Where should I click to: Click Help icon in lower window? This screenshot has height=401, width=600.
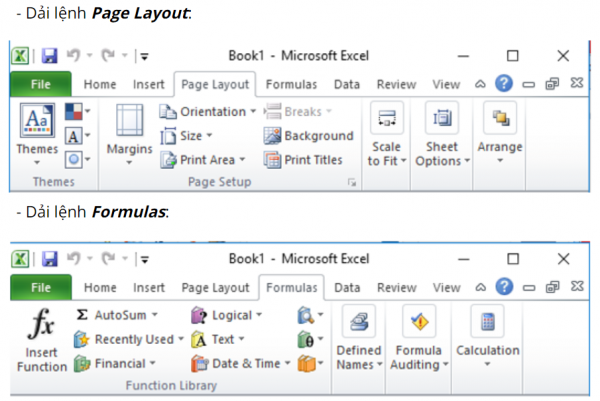point(504,287)
